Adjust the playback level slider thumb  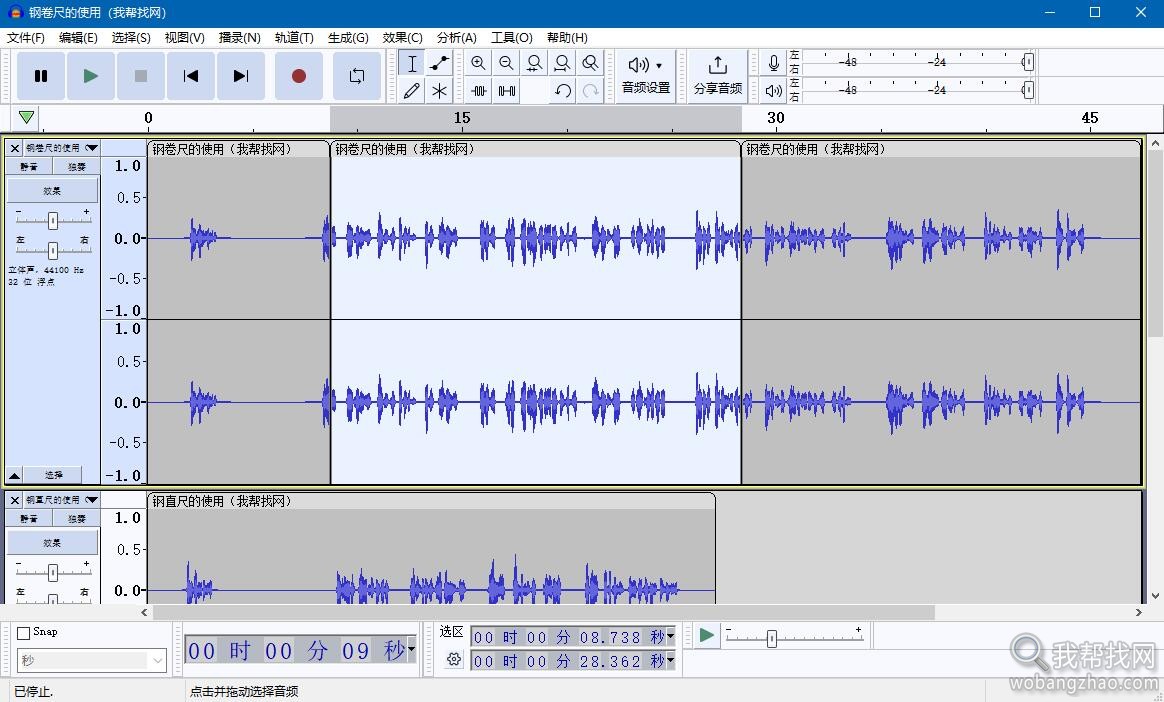coord(1028,90)
